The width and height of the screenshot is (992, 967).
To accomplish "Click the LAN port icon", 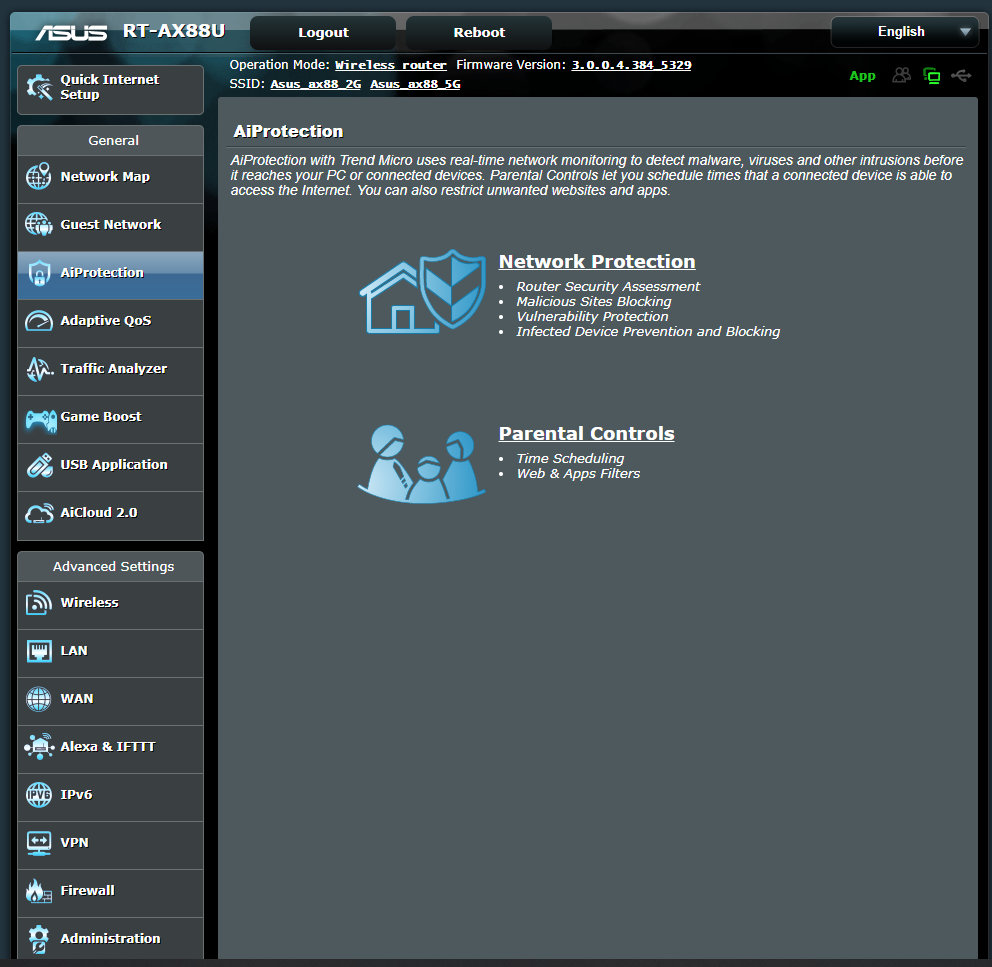I will tap(39, 651).
